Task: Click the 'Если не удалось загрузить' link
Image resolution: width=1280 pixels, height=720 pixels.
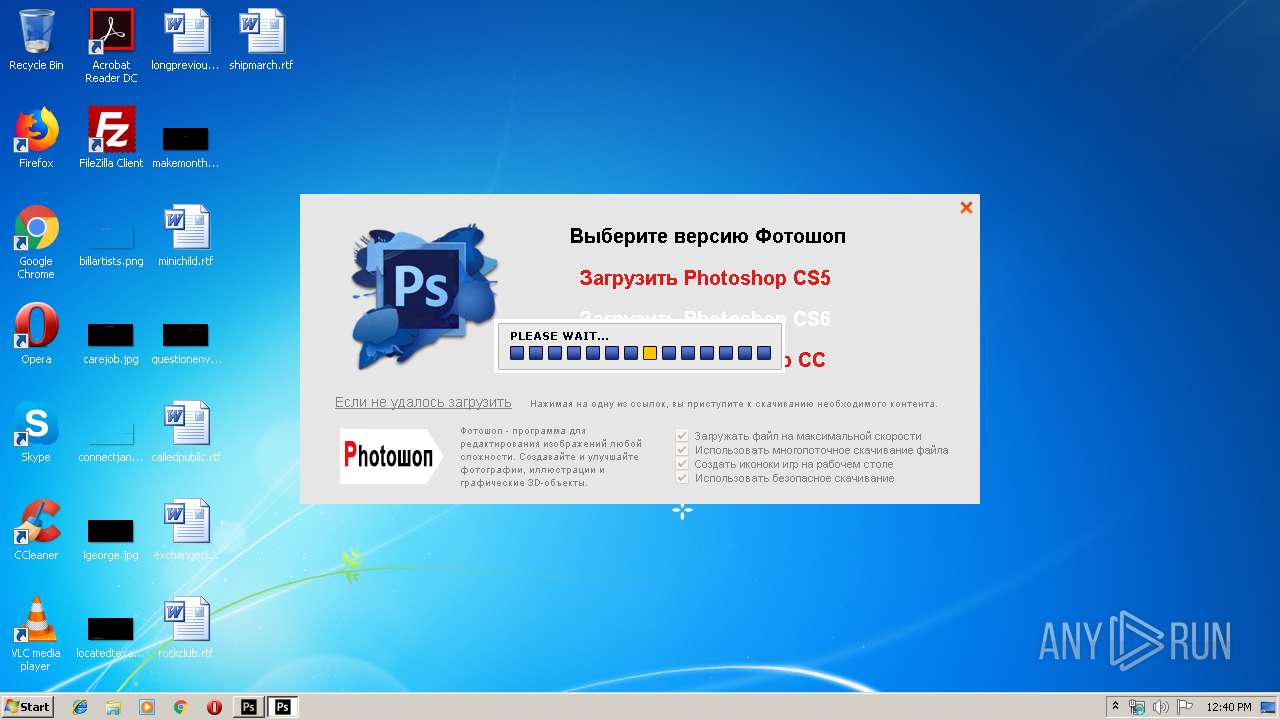Action: [x=423, y=402]
